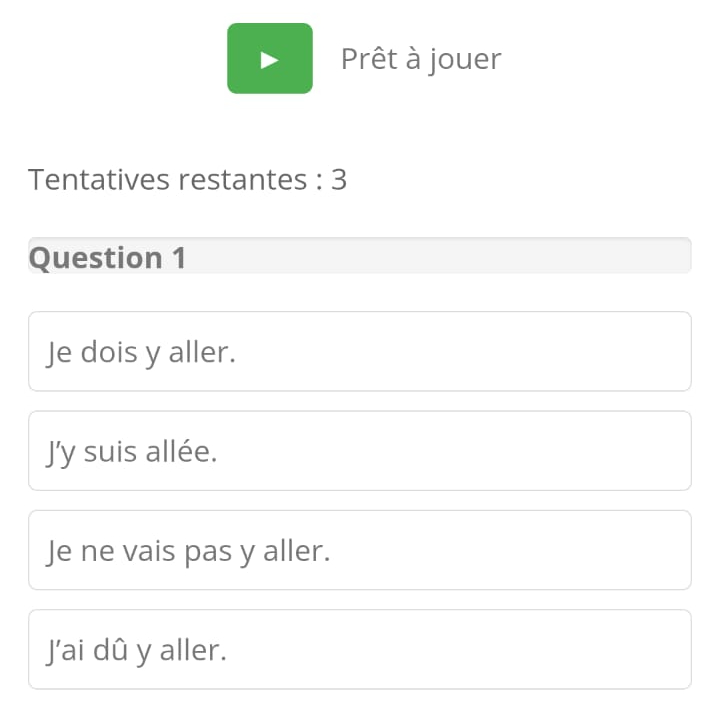
Task: Tap the last answer box in the list
Action: coord(359,650)
